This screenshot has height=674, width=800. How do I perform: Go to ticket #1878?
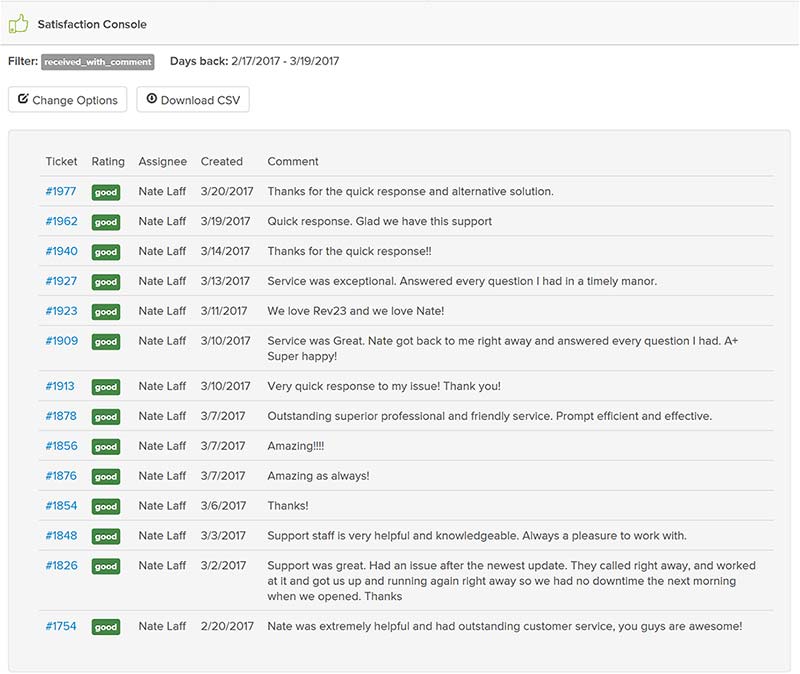(x=61, y=416)
